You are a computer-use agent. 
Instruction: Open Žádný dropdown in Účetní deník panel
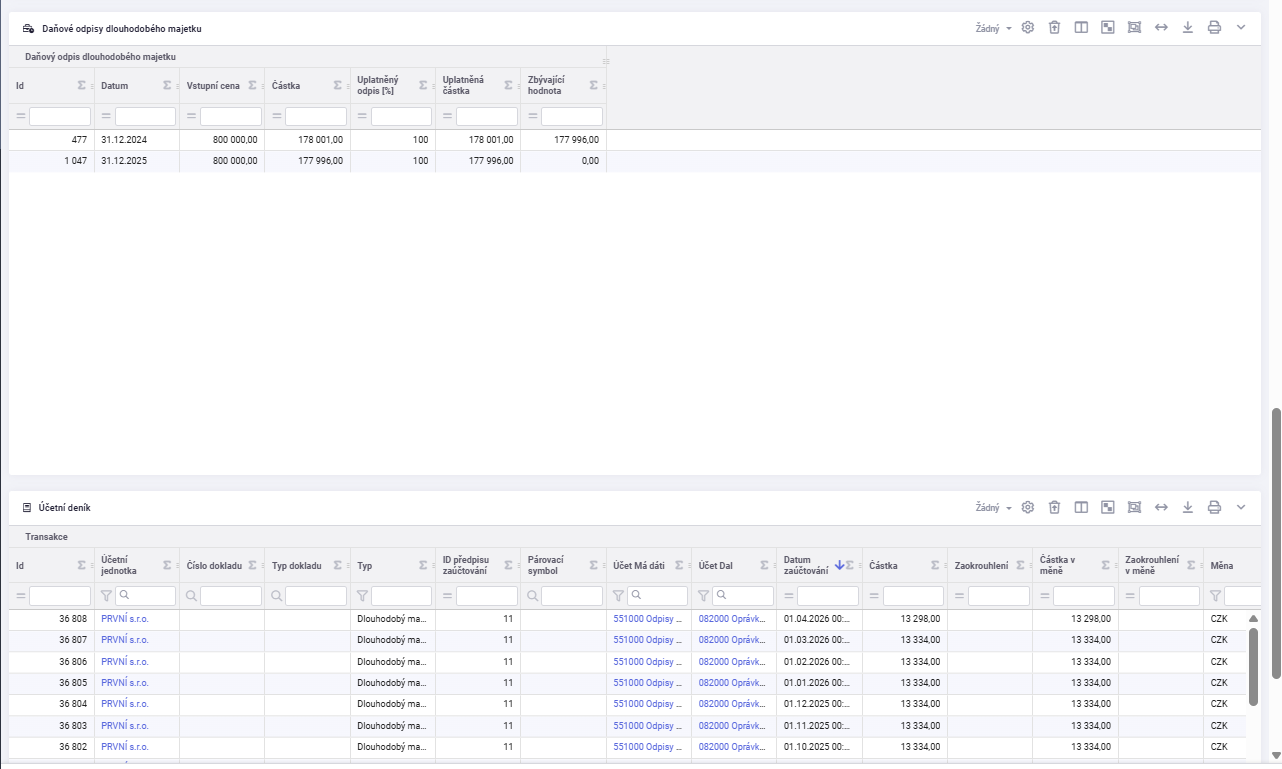(994, 507)
